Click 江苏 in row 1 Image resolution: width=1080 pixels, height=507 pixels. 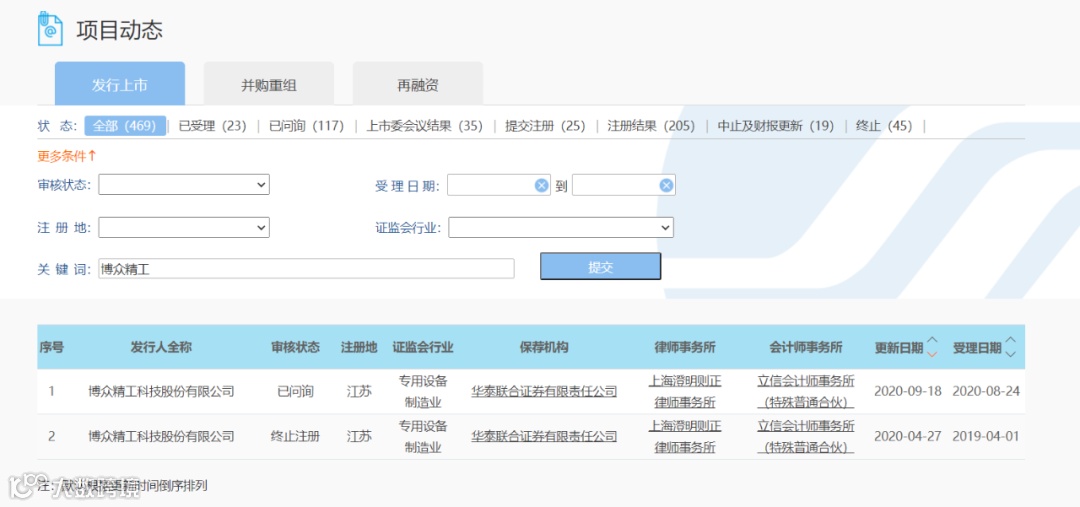click(x=359, y=392)
